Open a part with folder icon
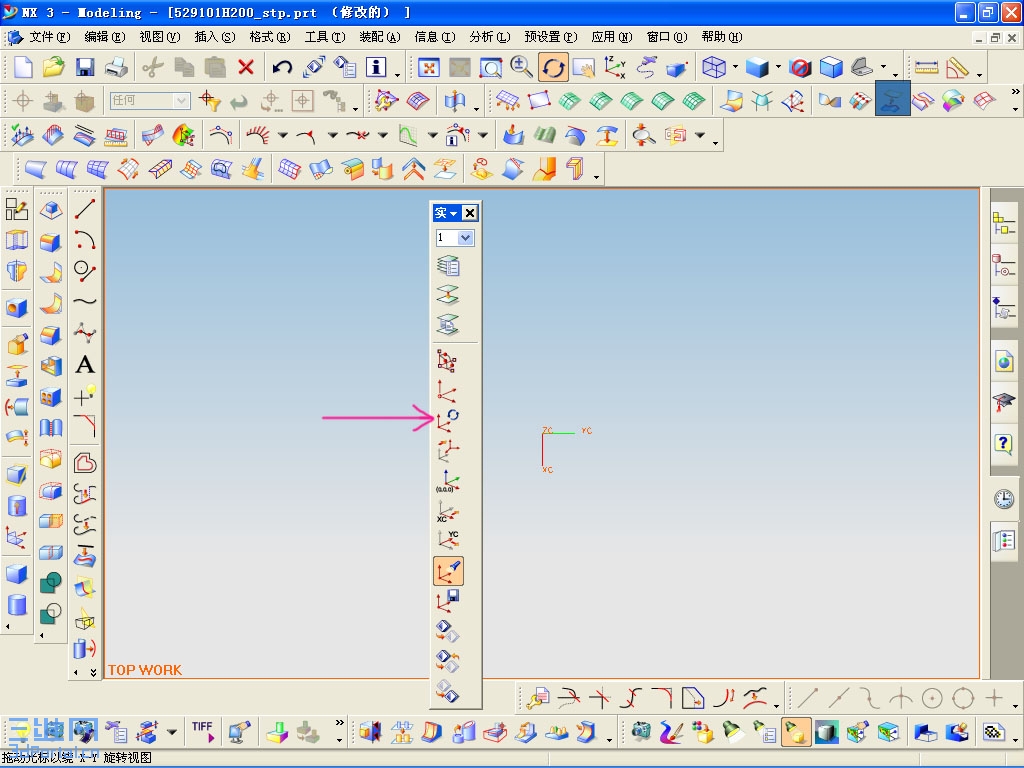This screenshot has height=768, width=1024. point(54,67)
